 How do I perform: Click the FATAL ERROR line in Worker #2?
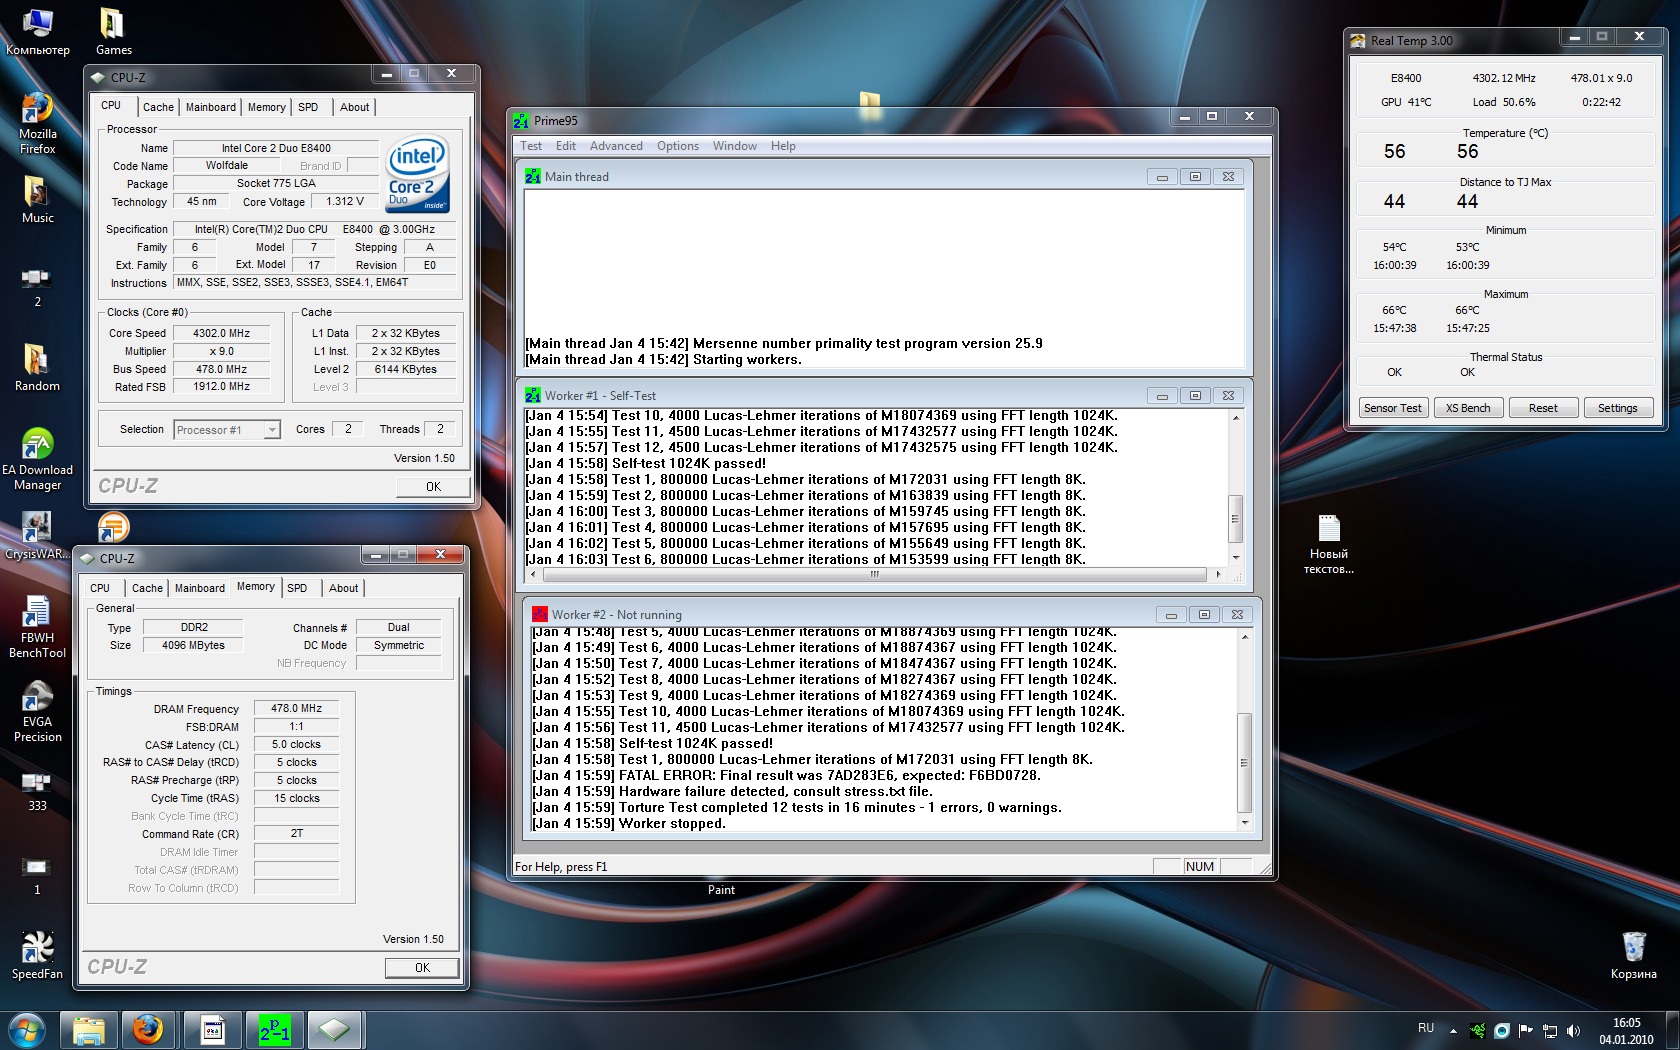pyautogui.click(x=787, y=776)
